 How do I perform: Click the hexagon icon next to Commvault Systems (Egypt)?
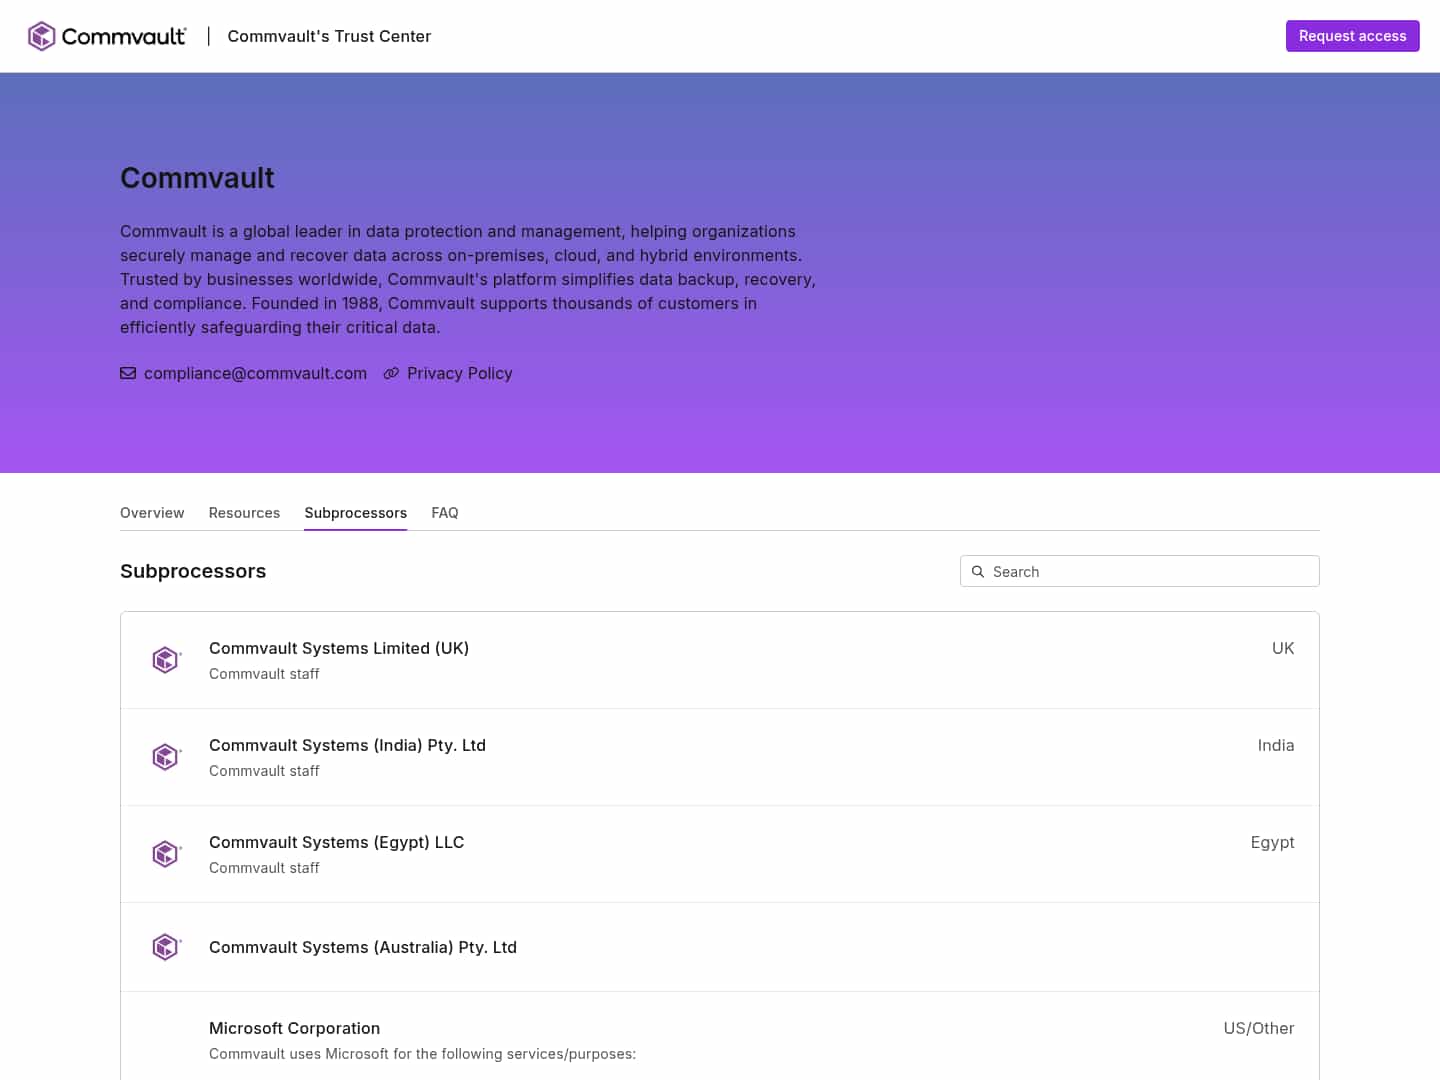pos(166,853)
